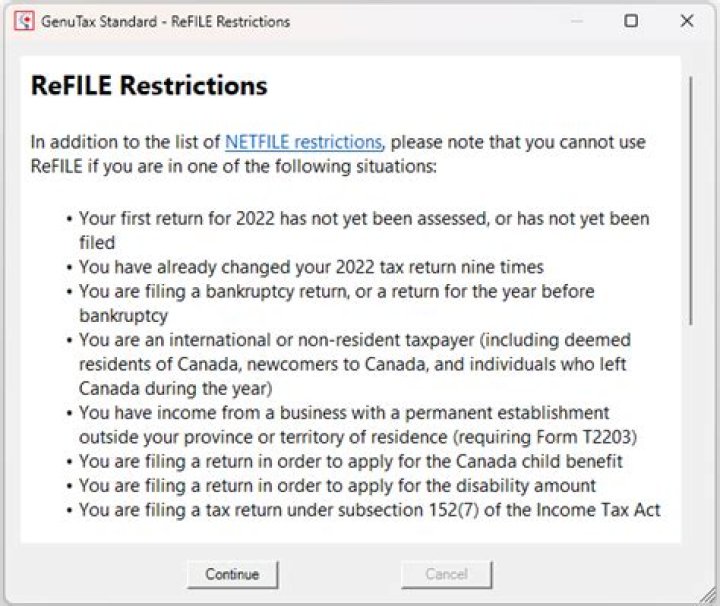Close the ReFILE Restrictions dialog
The height and width of the screenshot is (606, 720).
(687, 21)
